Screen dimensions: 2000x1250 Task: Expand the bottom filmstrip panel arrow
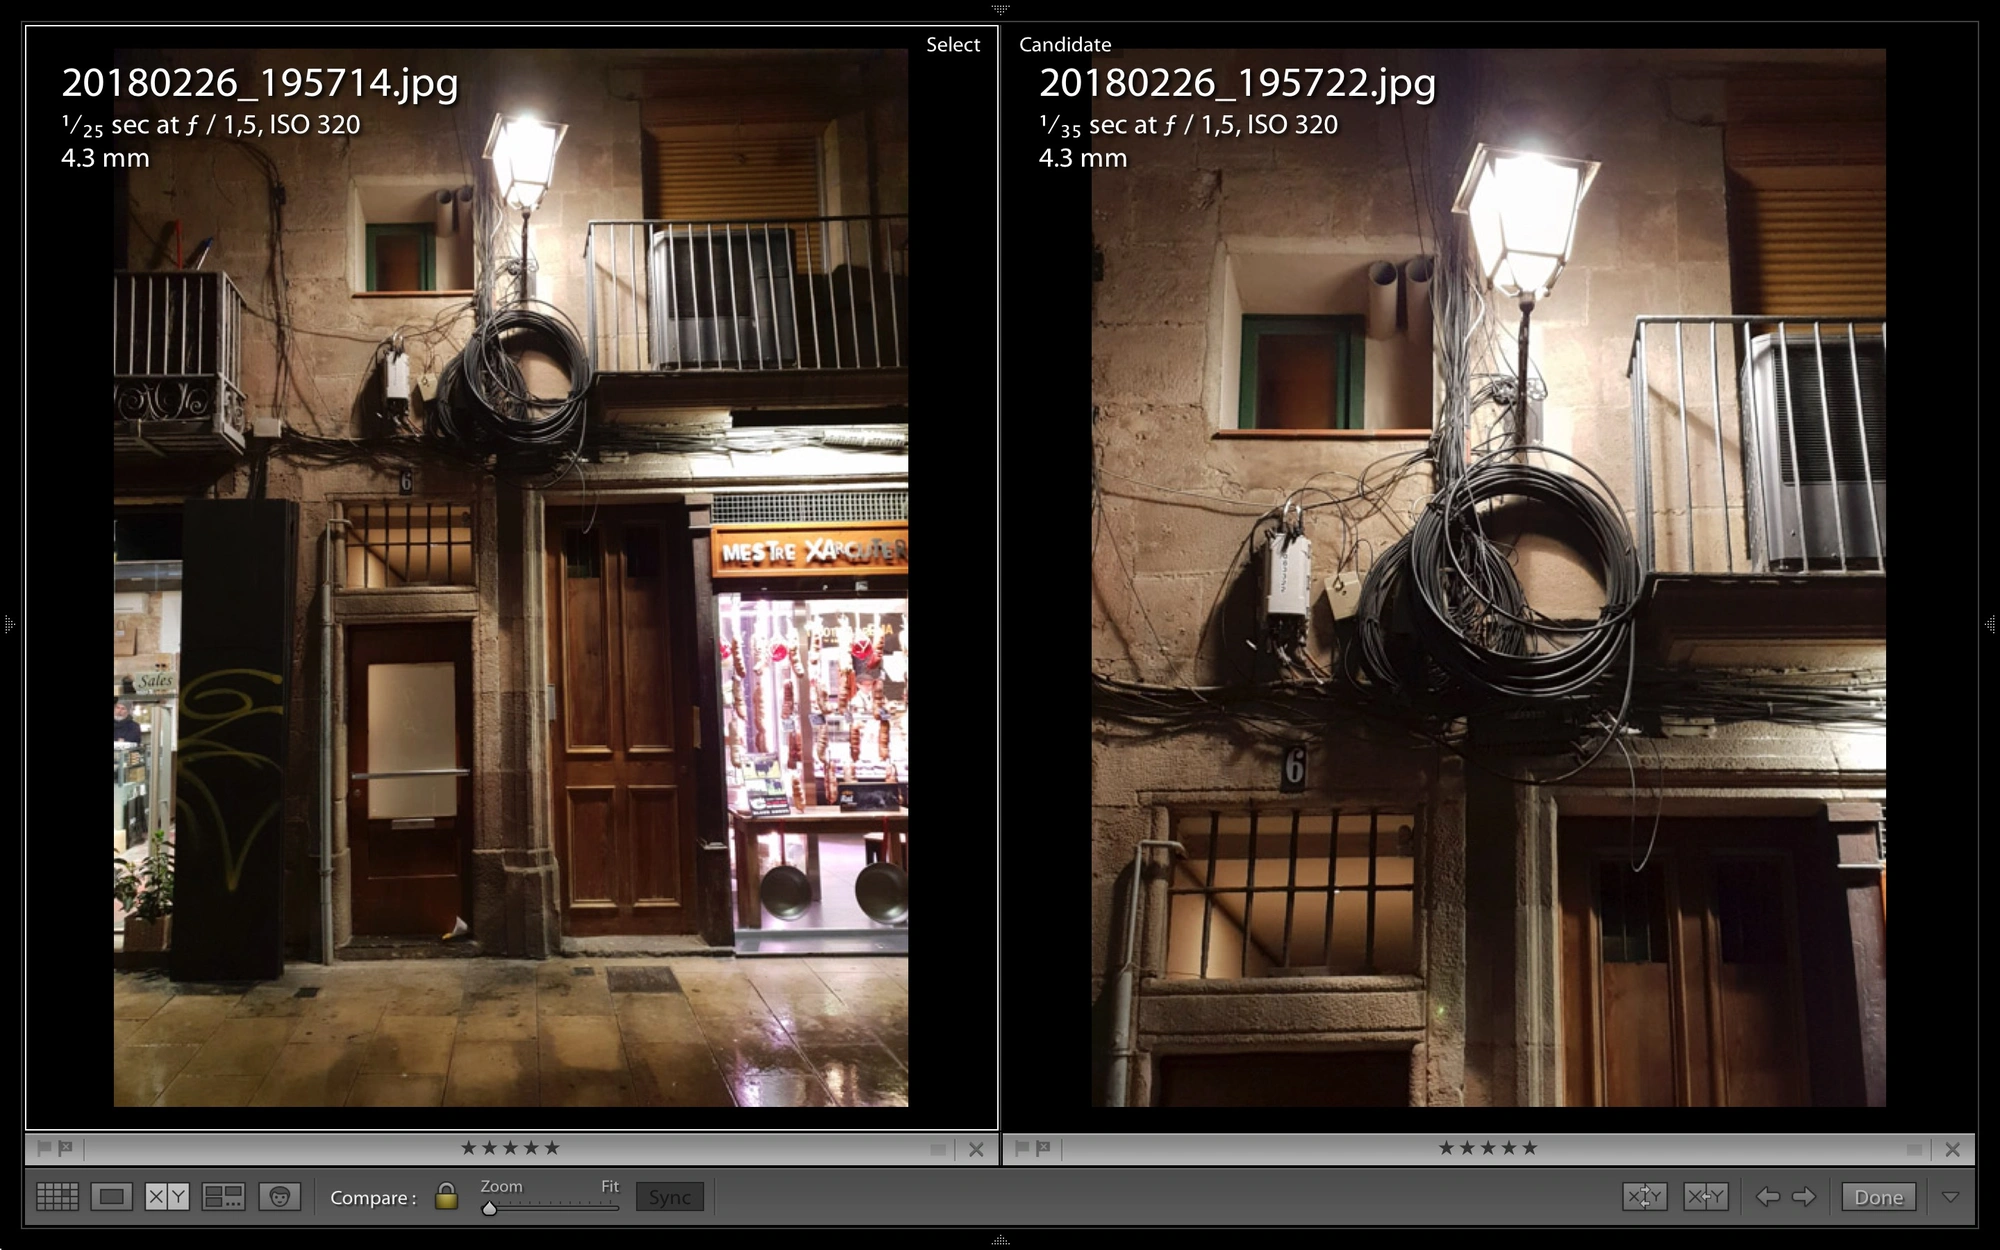pos(1000,1240)
